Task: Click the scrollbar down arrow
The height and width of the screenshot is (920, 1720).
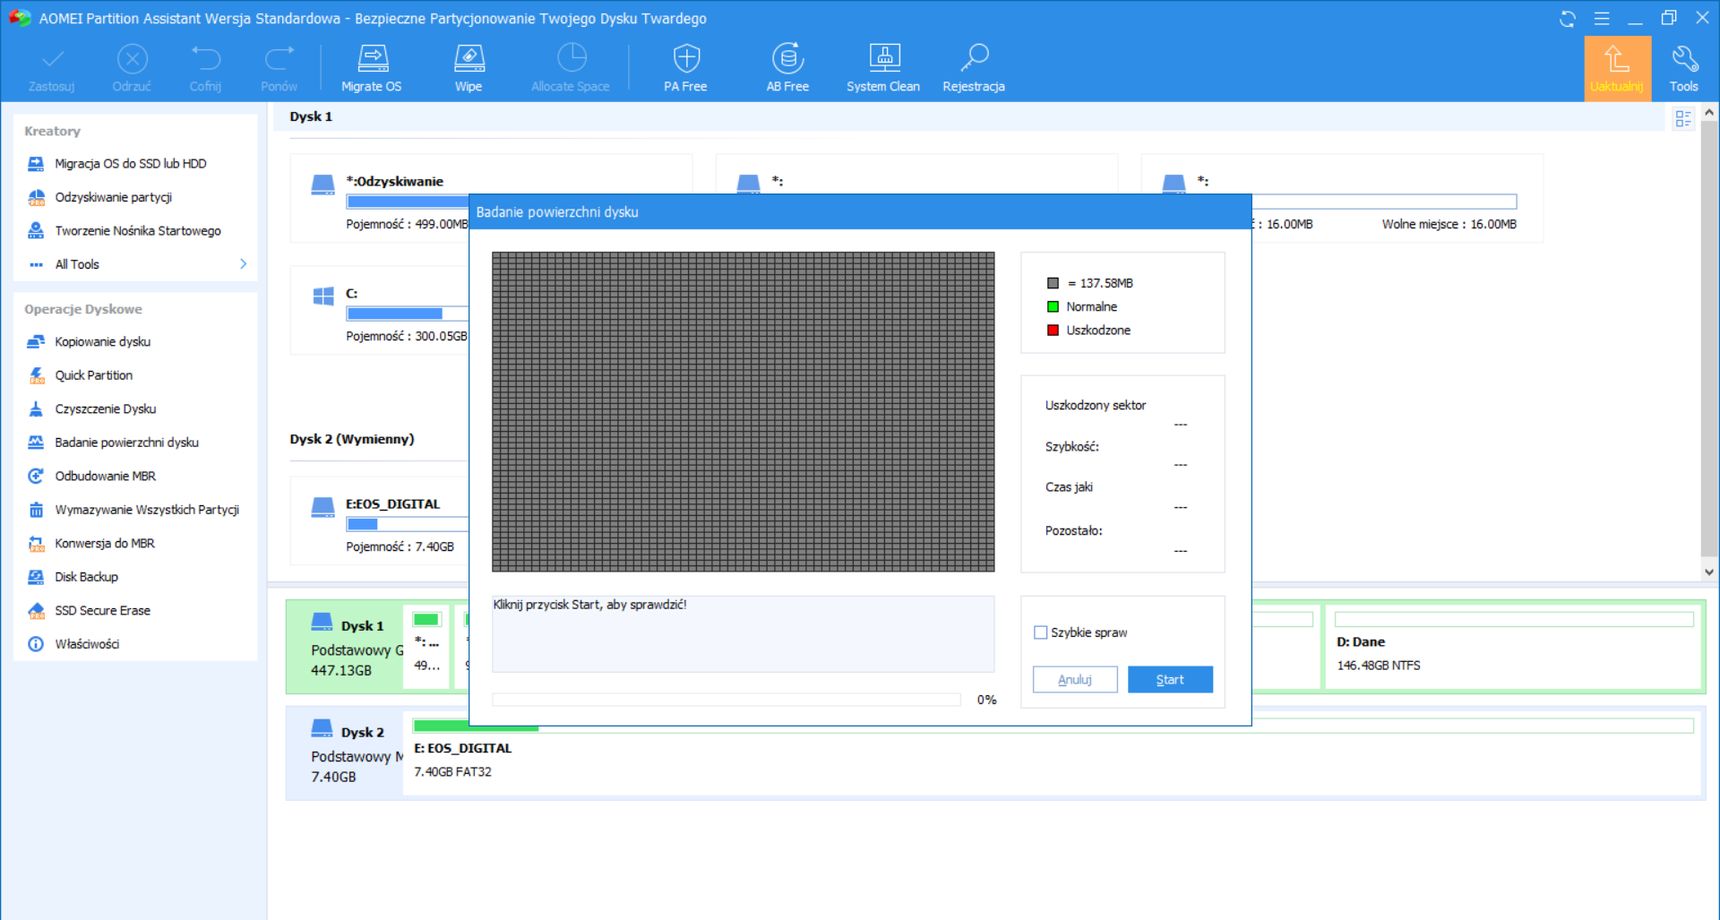Action: click(1709, 572)
